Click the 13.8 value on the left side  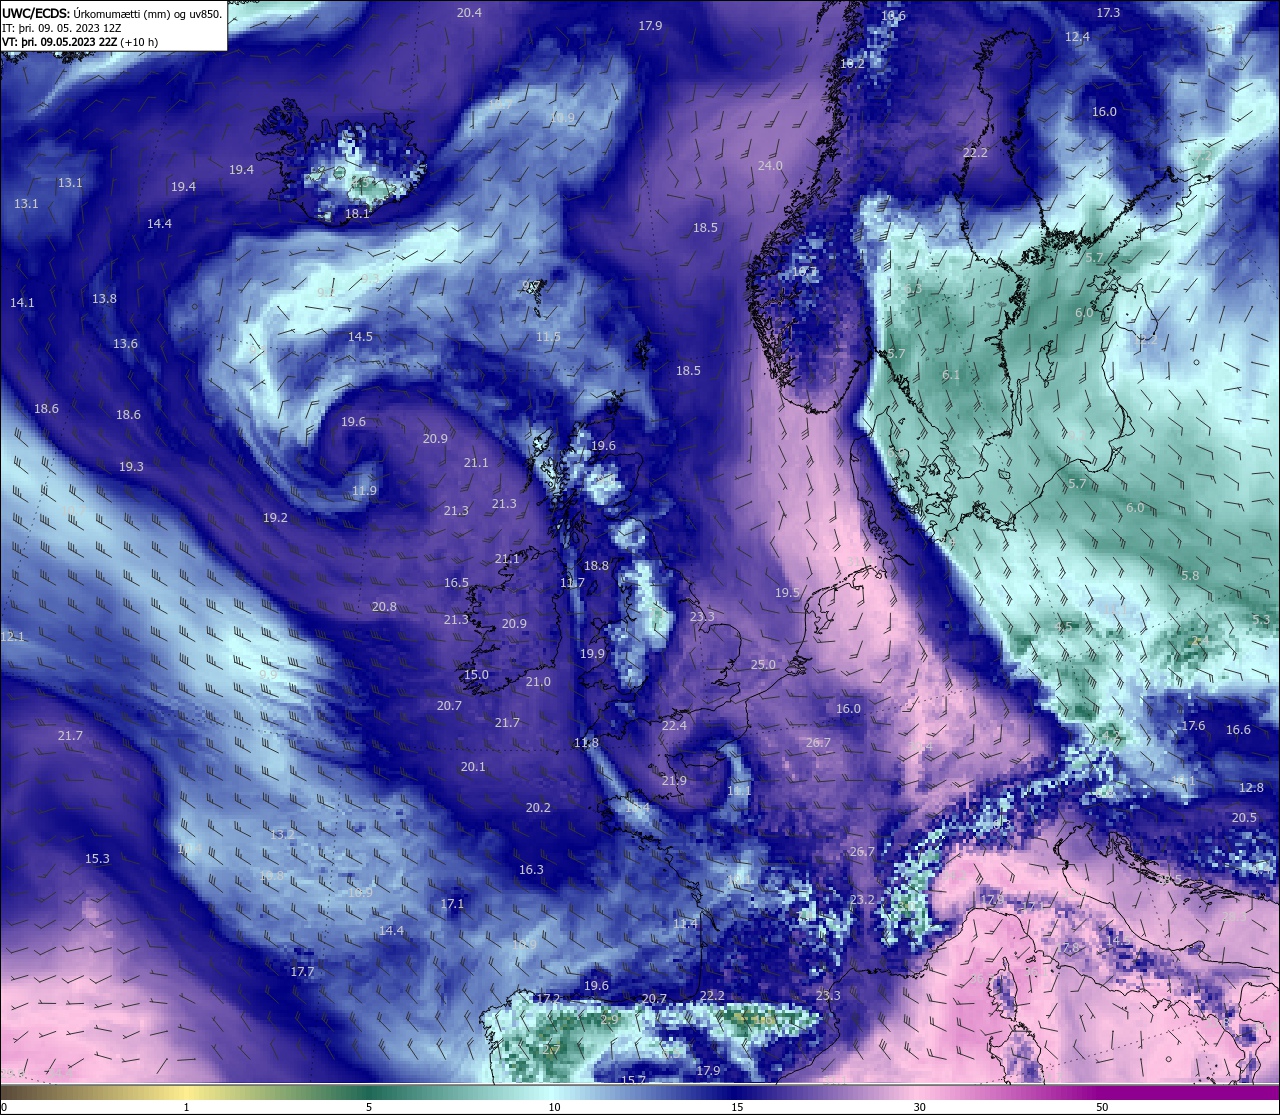pyautogui.click(x=104, y=299)
